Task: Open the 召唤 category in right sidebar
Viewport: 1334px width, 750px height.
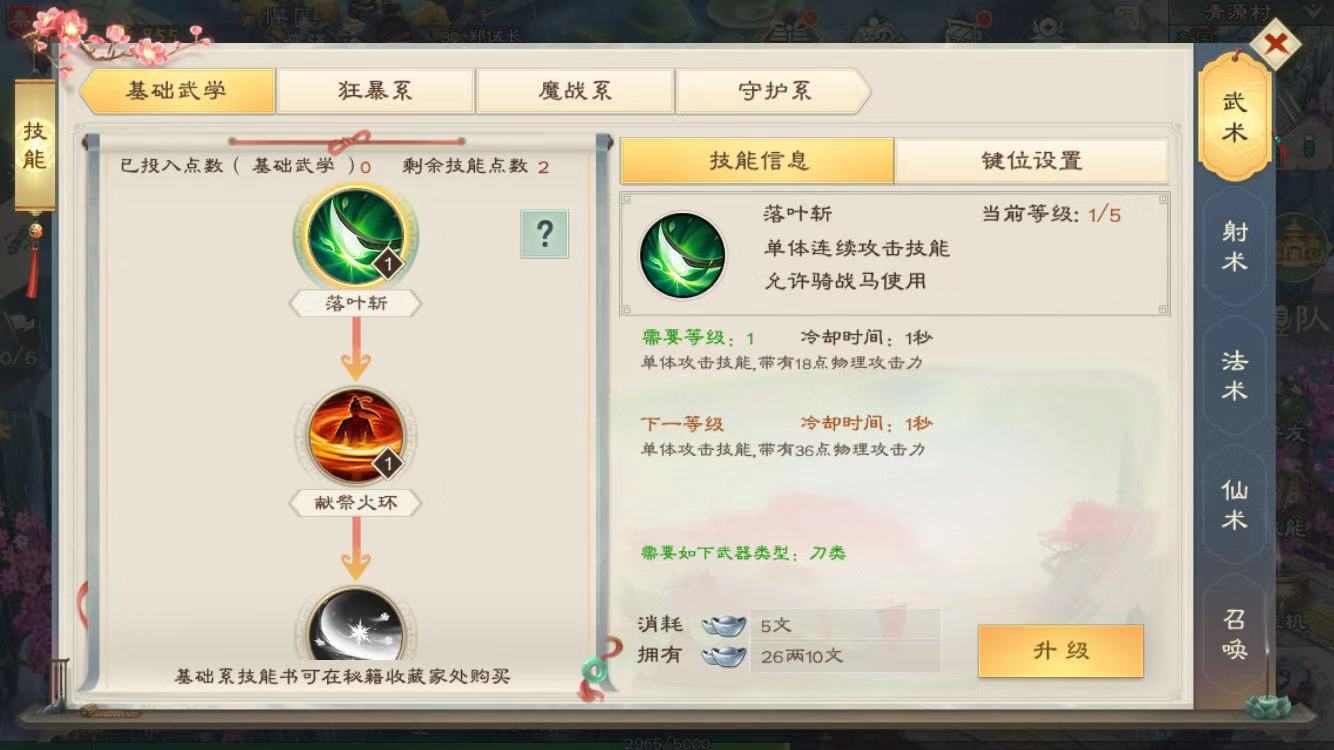Action: point(1235,634)
